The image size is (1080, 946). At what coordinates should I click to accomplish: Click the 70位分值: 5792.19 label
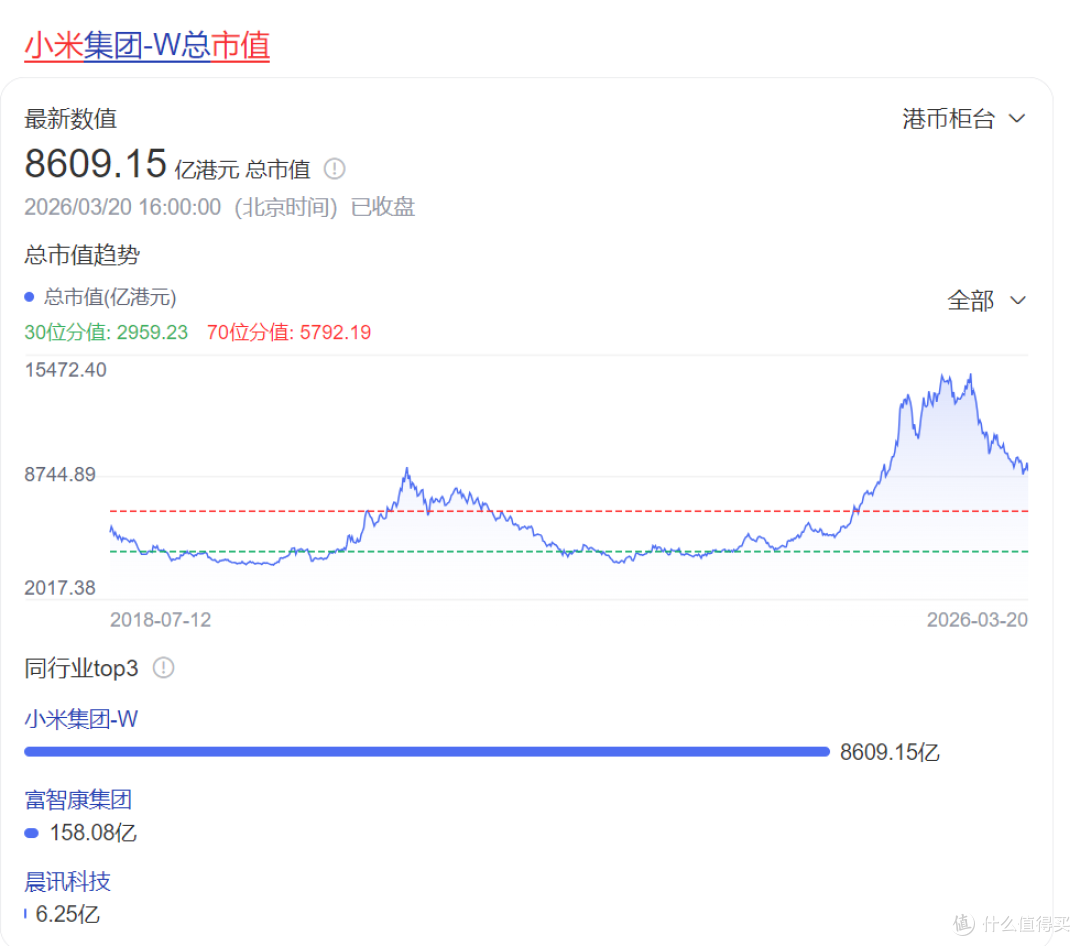tap(289, 332)
